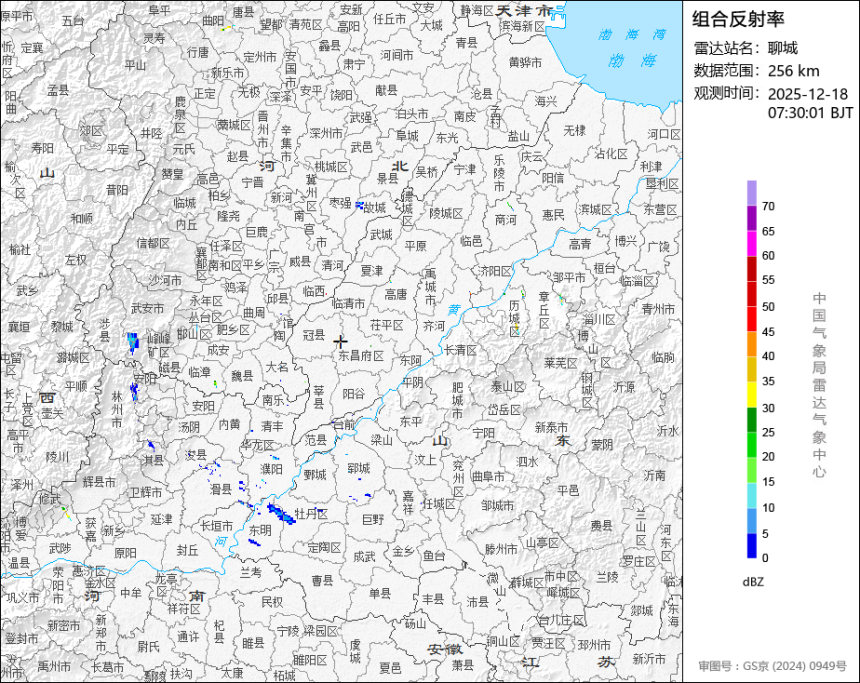Click the 邹平市 map label
The height and width of the screenshot is (683, 860).
point(569,278)
